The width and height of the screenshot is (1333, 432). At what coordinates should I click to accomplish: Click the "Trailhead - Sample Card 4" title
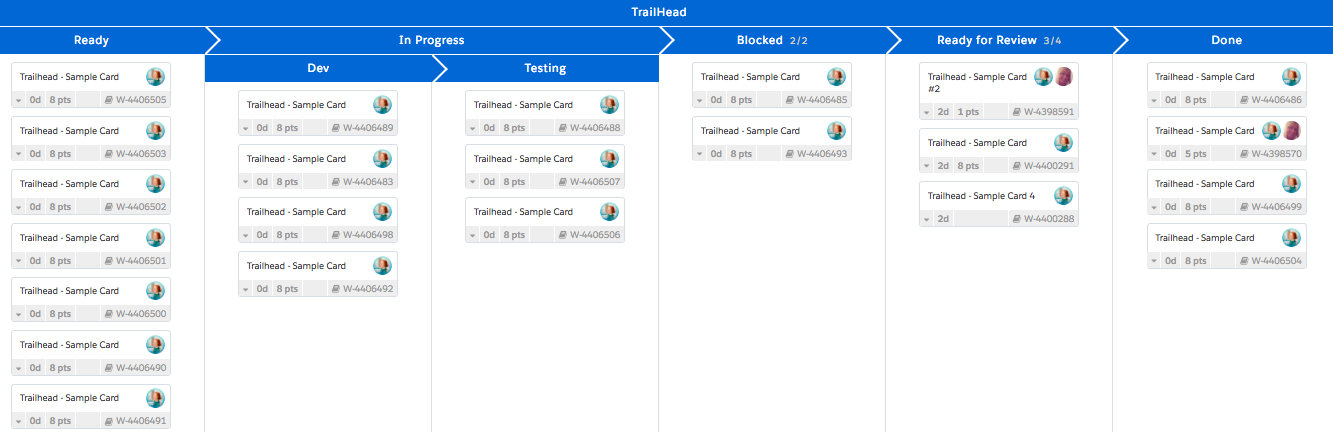981,196
